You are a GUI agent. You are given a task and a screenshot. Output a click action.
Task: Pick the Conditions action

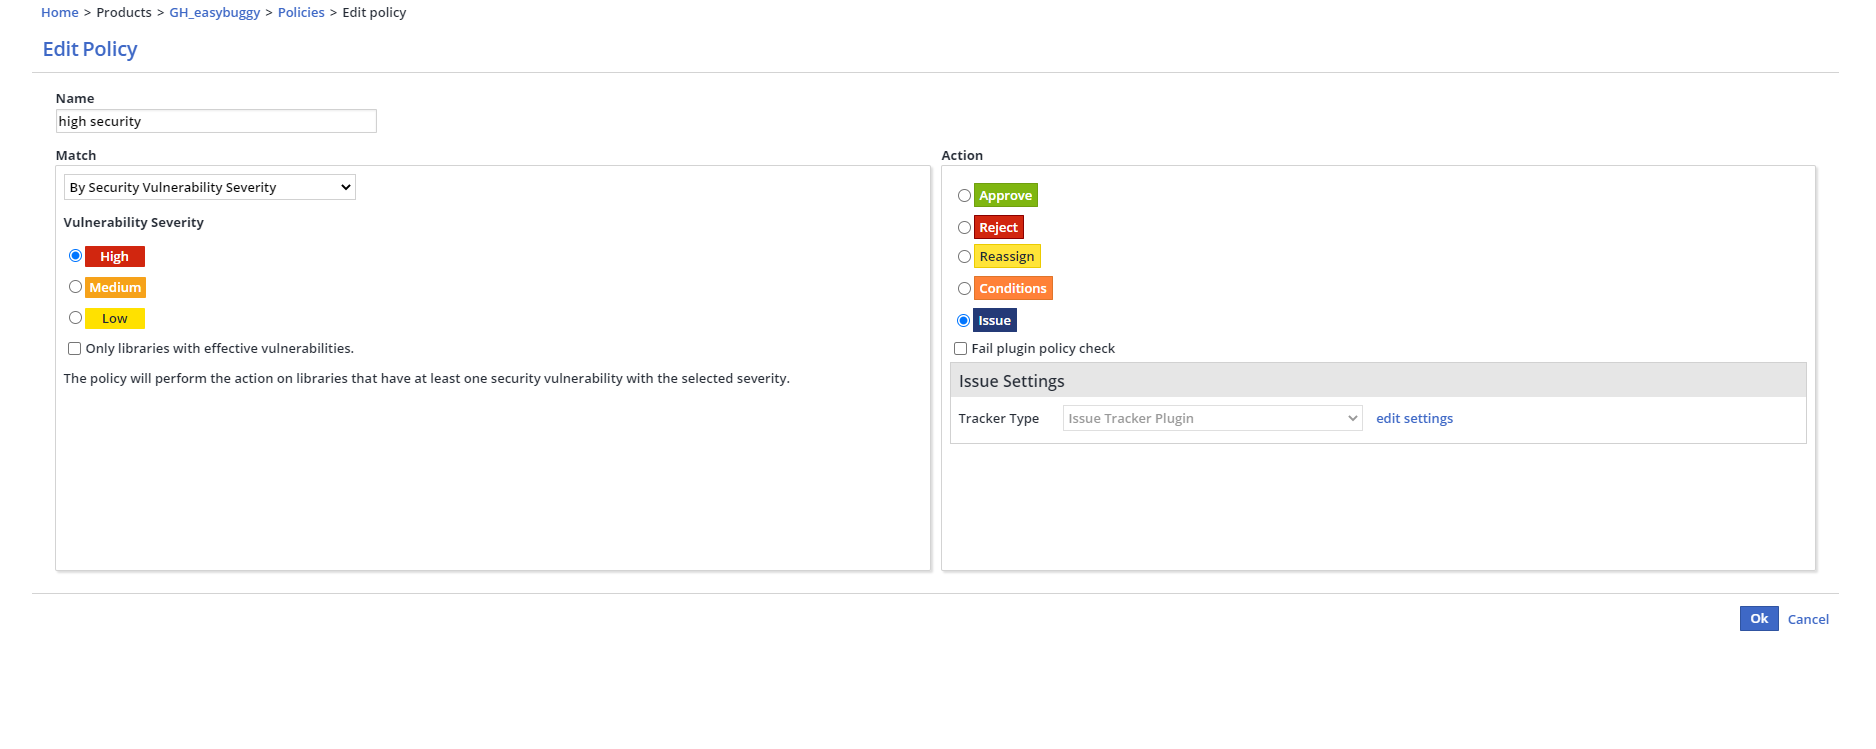click(964, 289)
